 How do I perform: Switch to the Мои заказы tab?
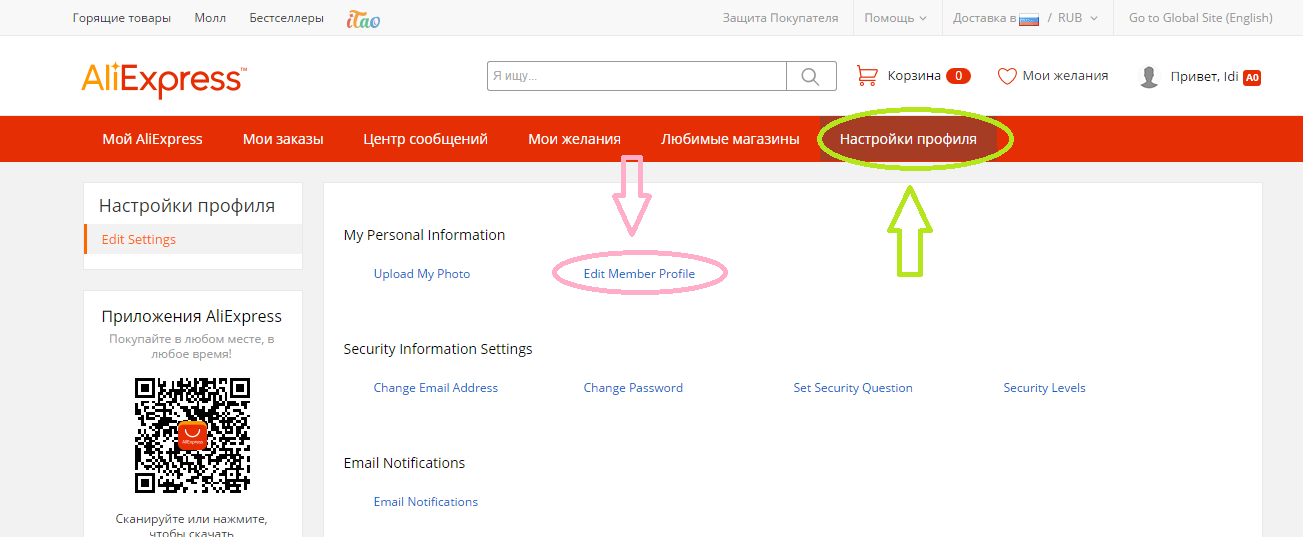[283, 139]
